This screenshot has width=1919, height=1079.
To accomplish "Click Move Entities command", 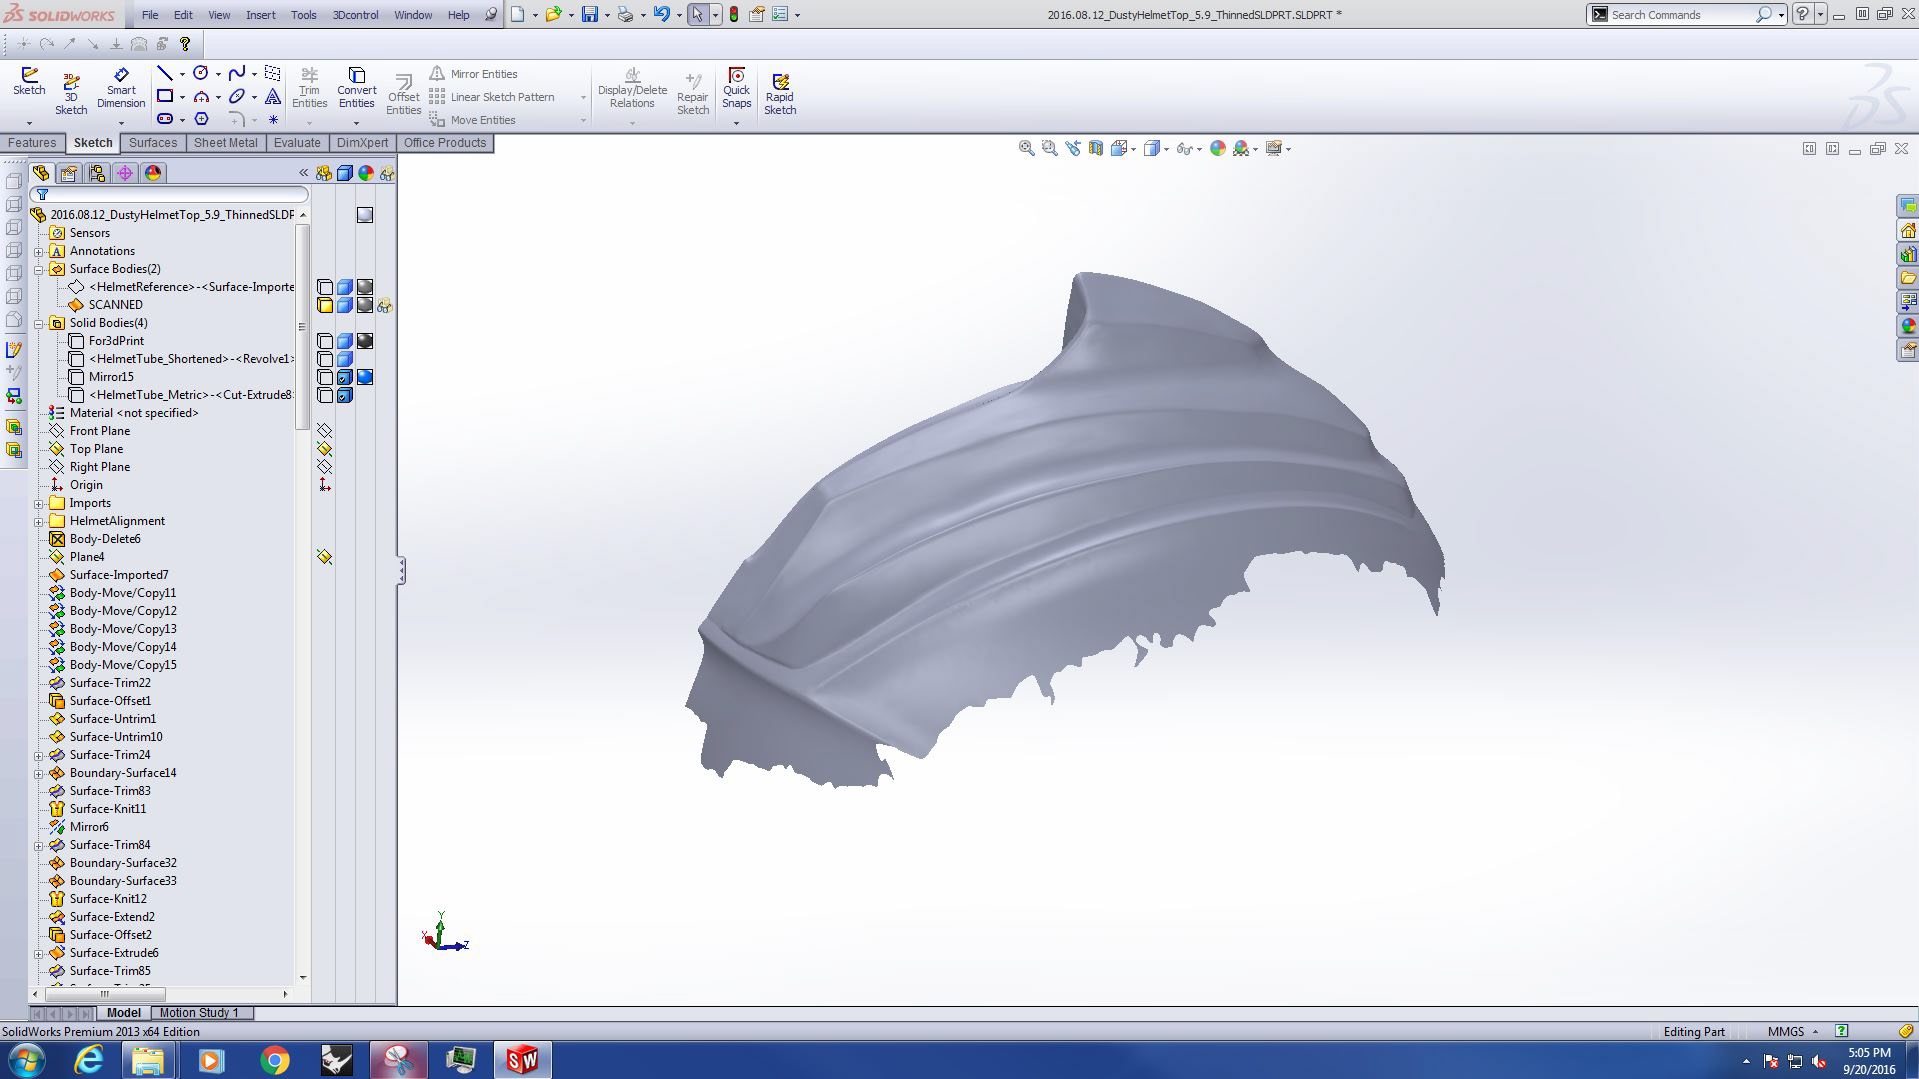I will (x=473, y=120).
